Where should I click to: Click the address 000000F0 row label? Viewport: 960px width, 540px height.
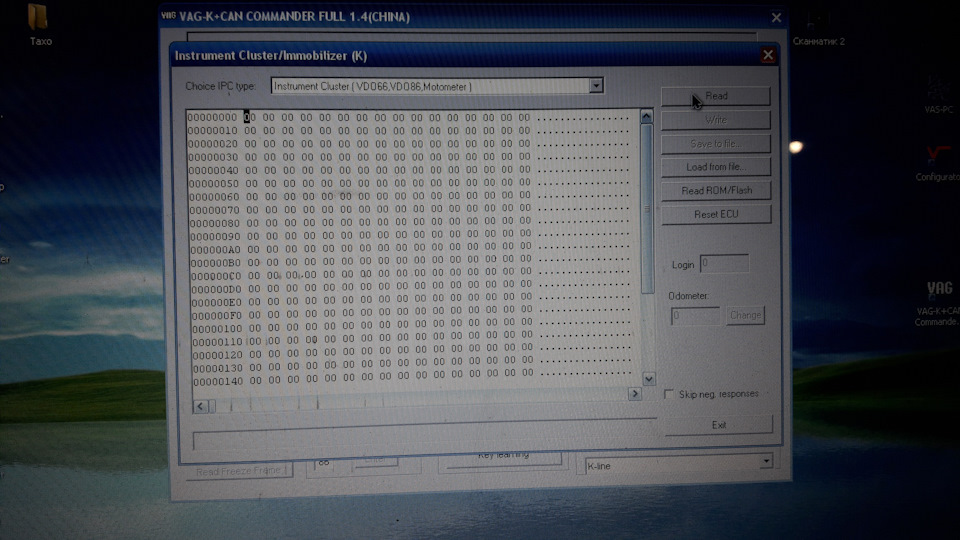pyautogui.click(x=217, y=316)
